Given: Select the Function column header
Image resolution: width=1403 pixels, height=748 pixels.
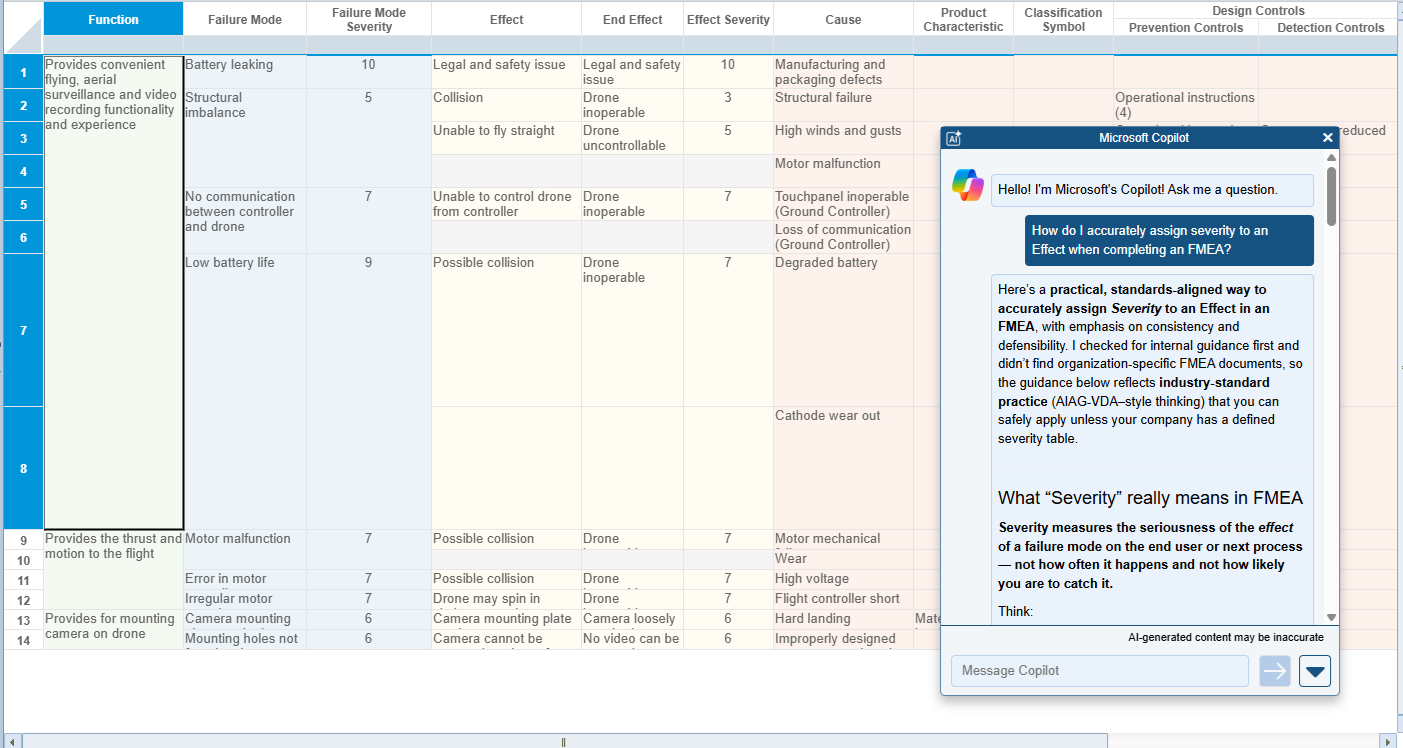Looking at the screenshot, I should (113, 18).
